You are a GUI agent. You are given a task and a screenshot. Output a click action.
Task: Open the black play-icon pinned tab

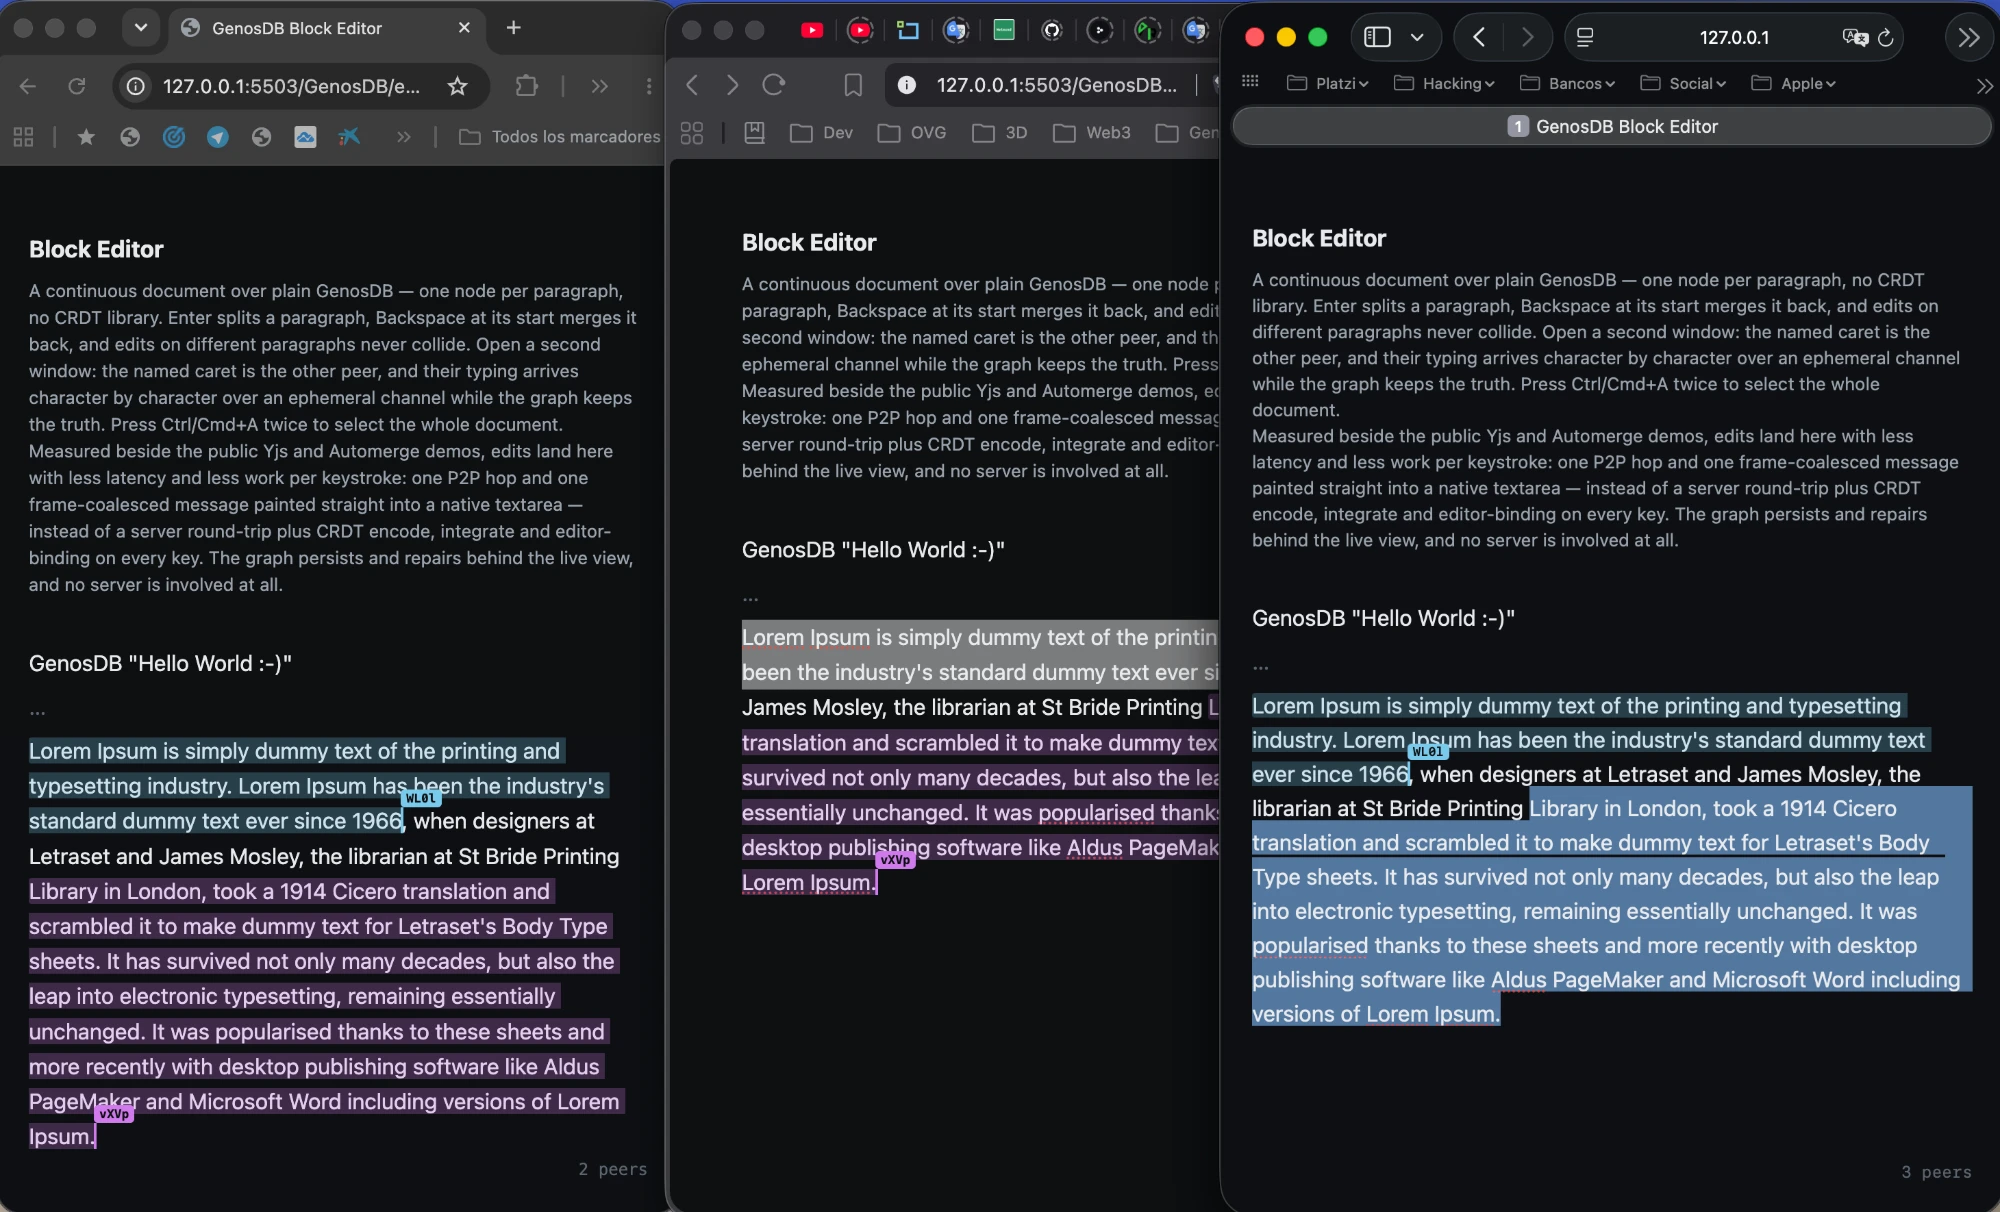[1100, 31]
